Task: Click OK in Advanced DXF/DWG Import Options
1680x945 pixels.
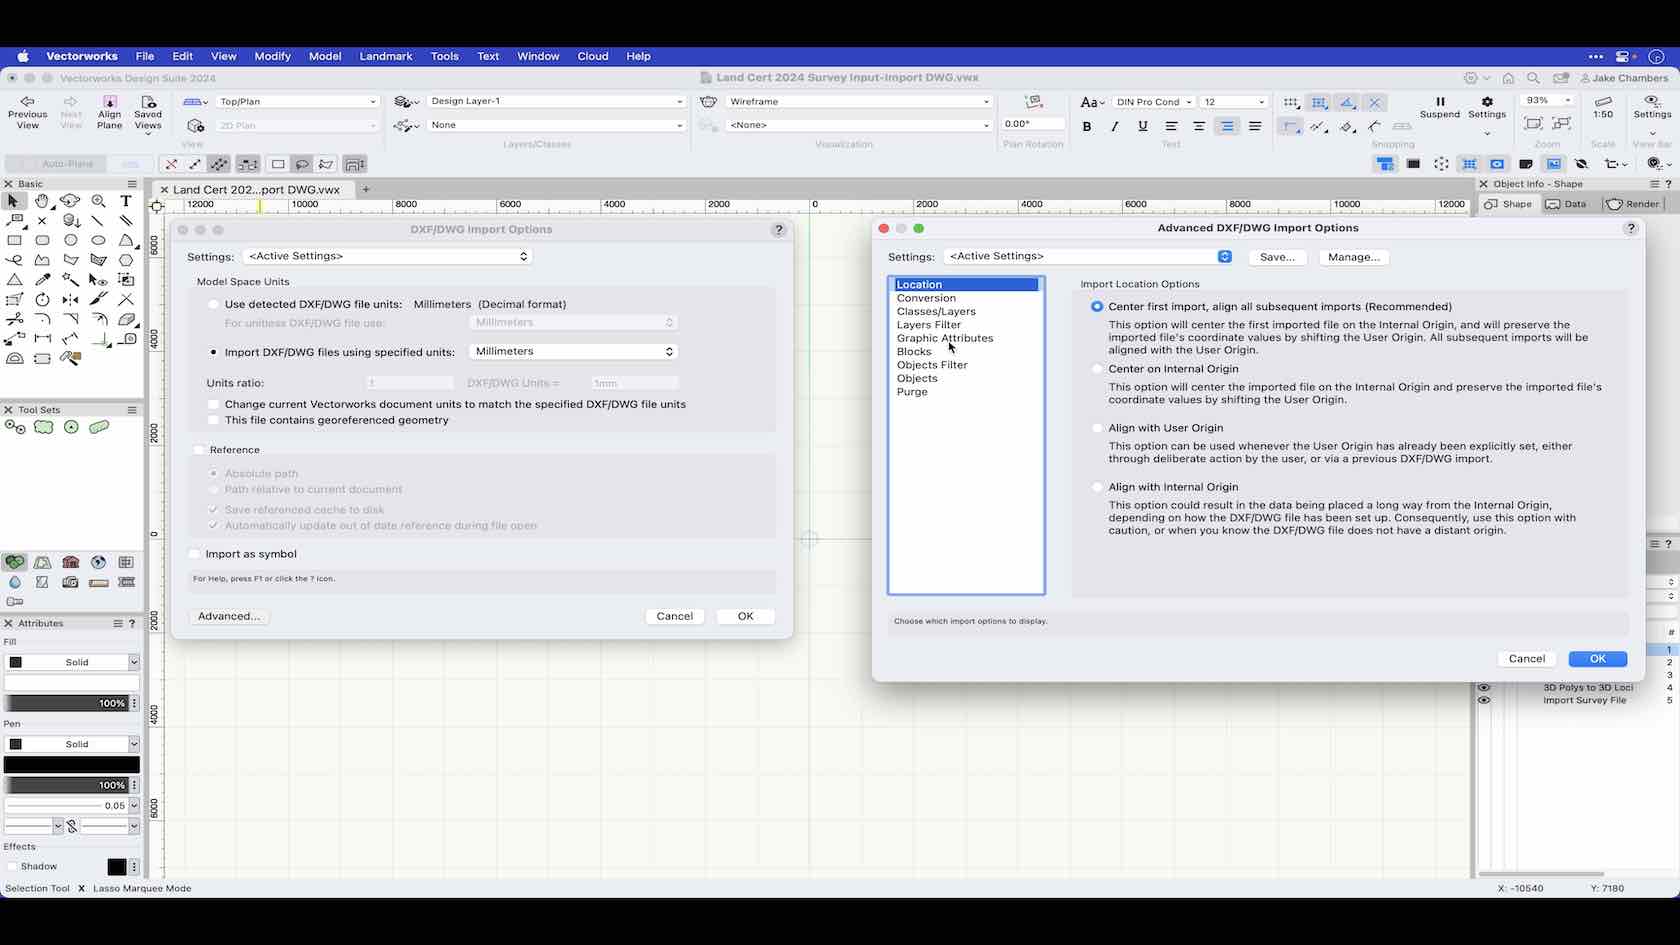Action: coord(1598,659)
